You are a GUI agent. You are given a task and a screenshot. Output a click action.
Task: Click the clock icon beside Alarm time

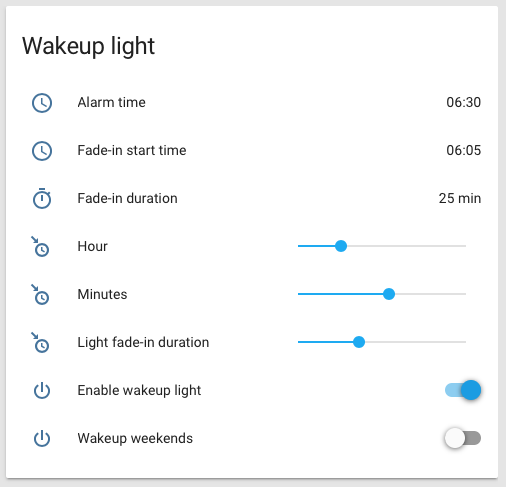pyautogui.click(x=42, y=103)
